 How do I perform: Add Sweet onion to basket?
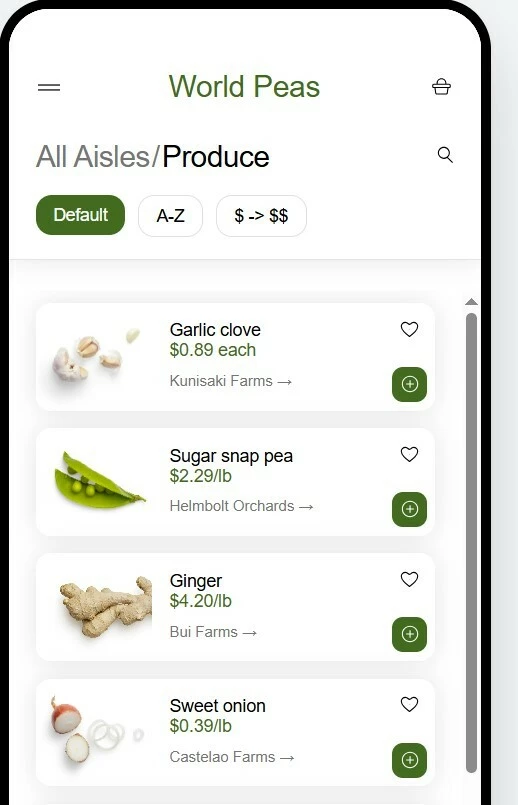[409, 760]
